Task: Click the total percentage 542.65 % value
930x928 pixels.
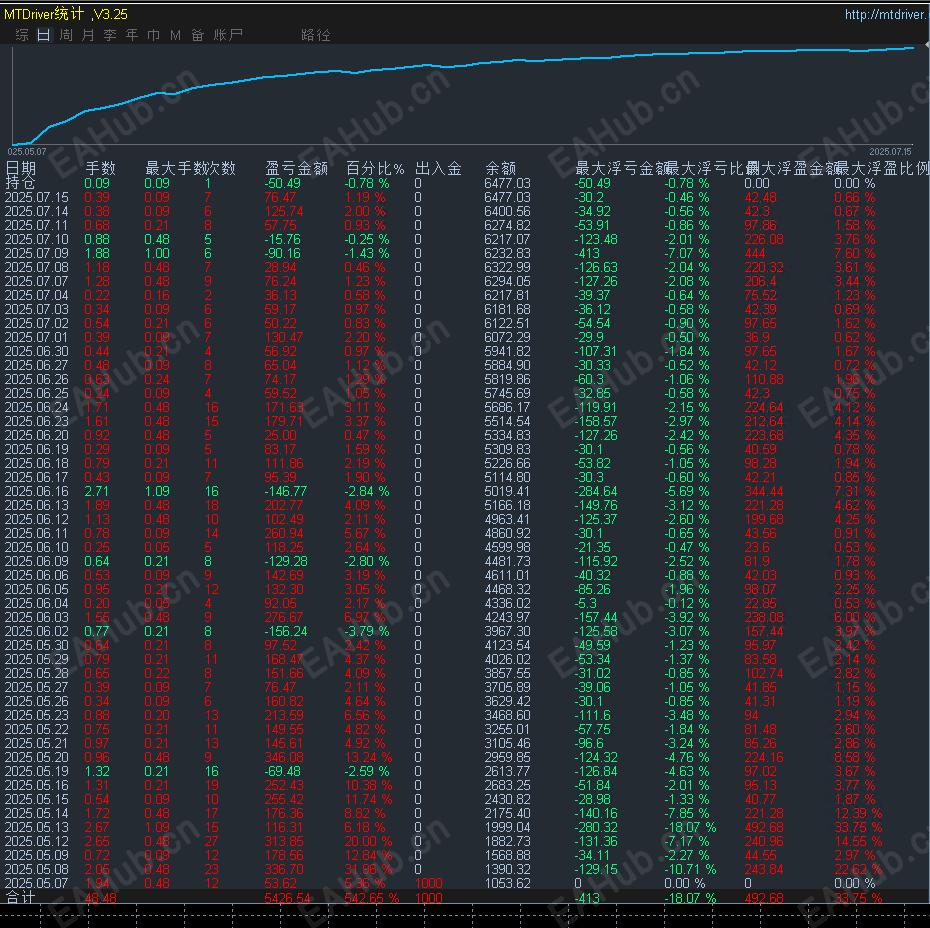Action: [x=372, y=898]
